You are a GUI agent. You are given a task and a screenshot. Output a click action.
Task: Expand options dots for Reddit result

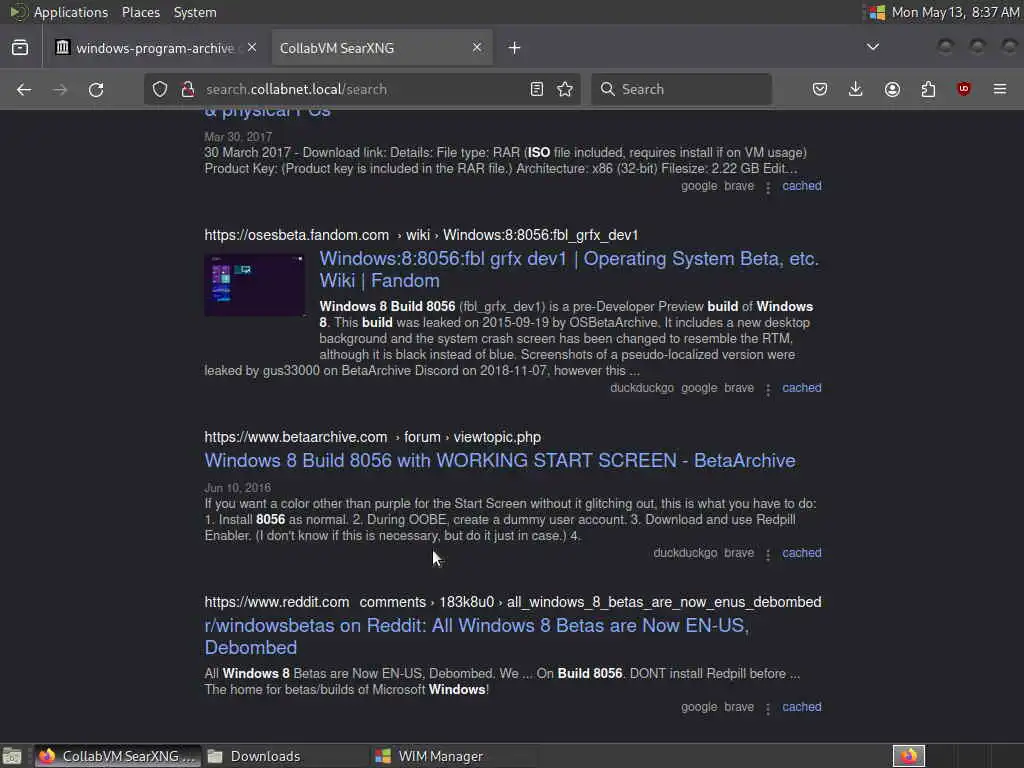[768, 709]
